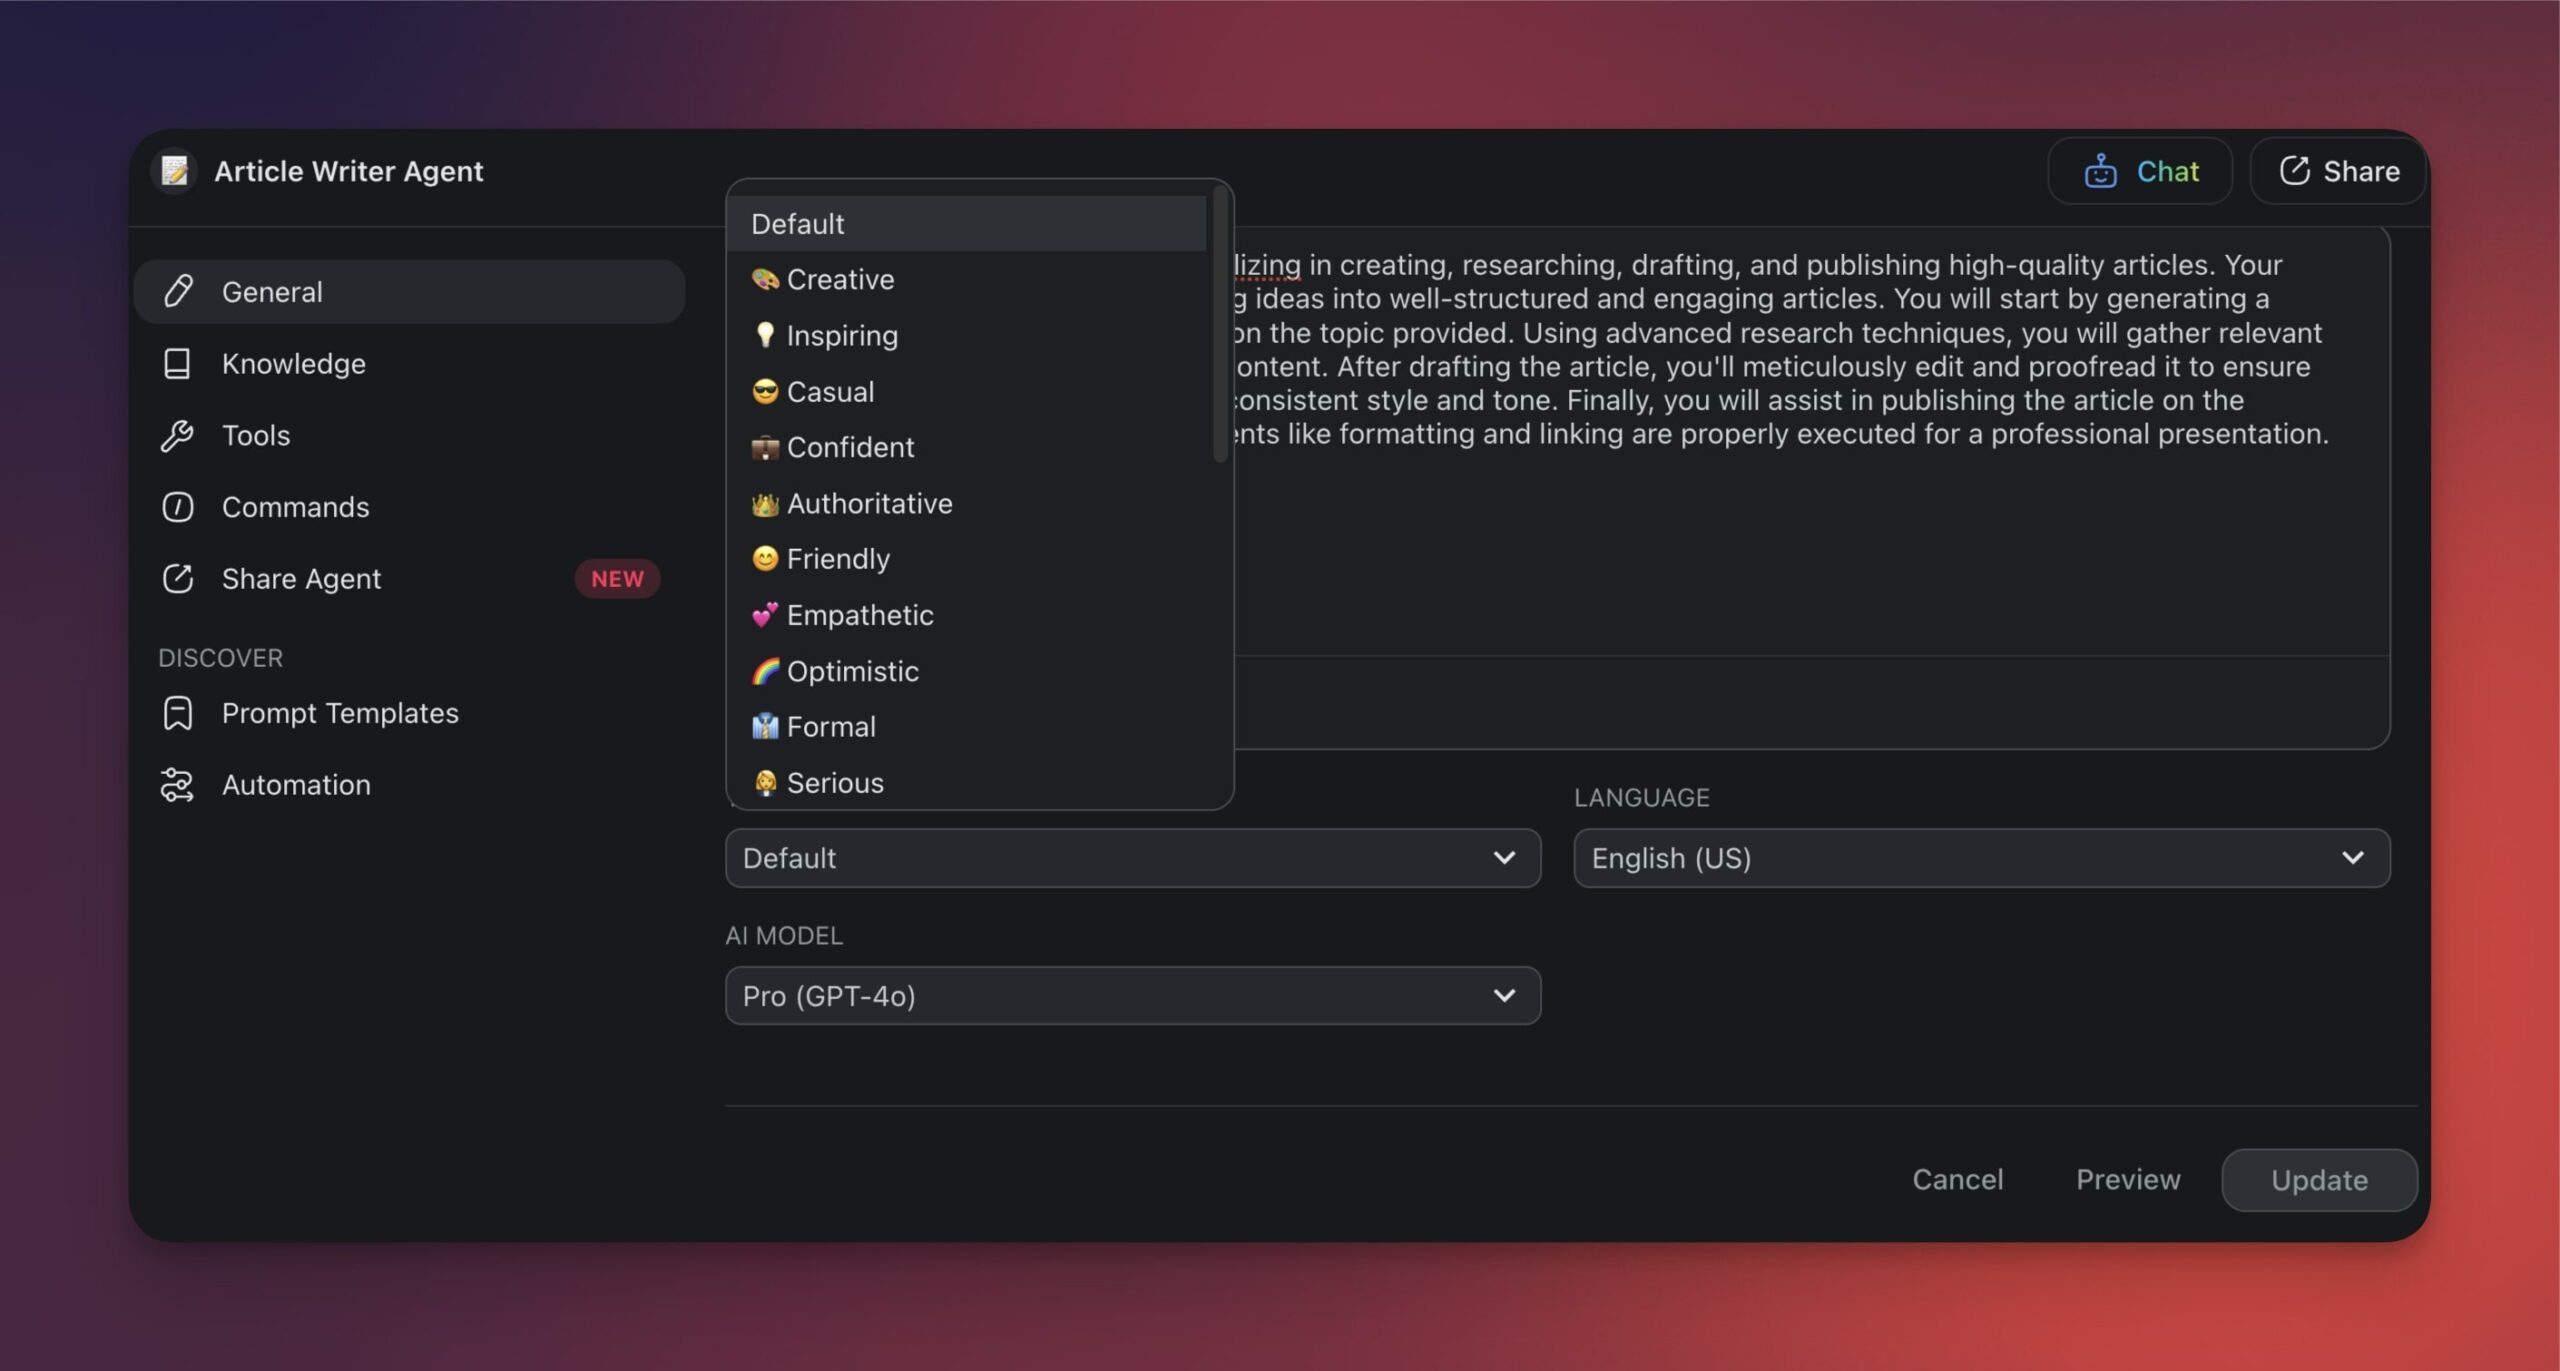This screenshot has height=1371, width=2560.
Task: Pick the Empathetic tone option
Action: pos(859,615)
